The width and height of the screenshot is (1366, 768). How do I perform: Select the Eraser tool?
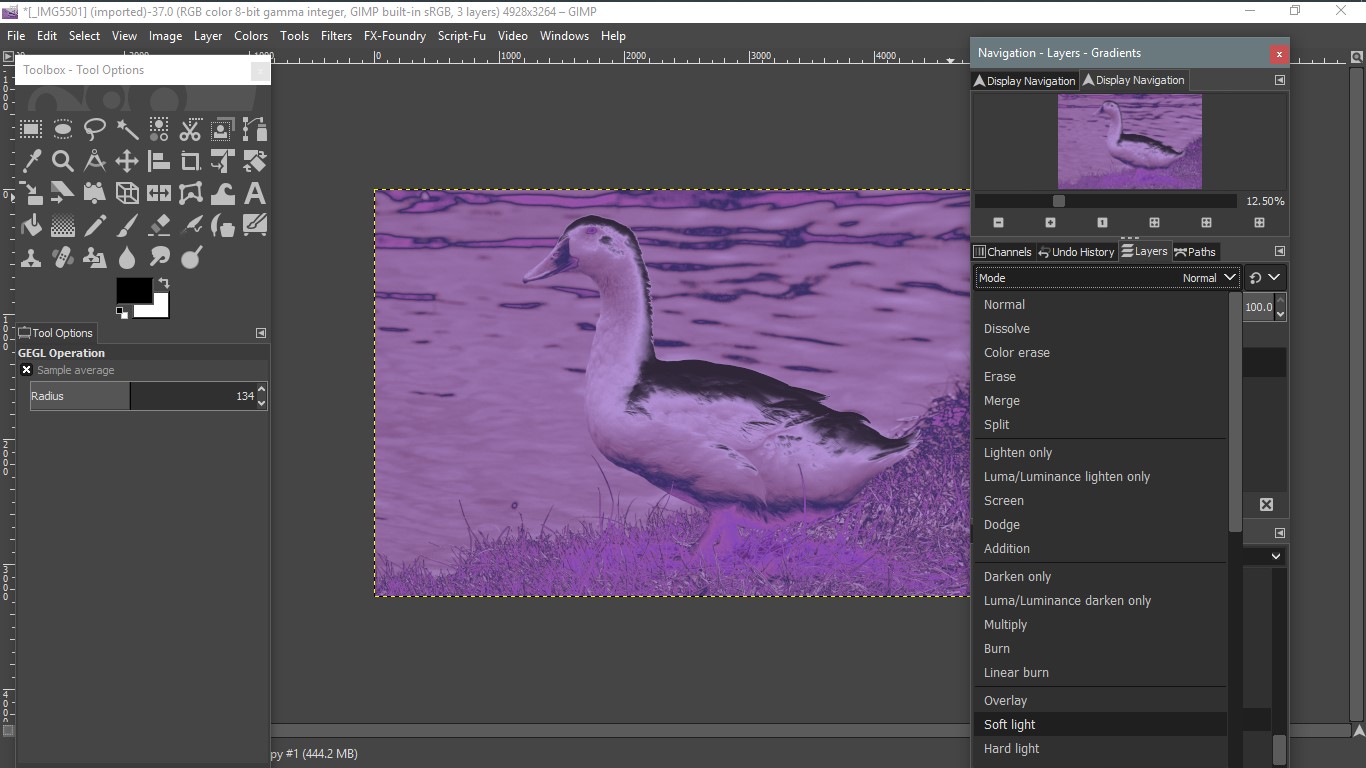[x=159, y=225]
